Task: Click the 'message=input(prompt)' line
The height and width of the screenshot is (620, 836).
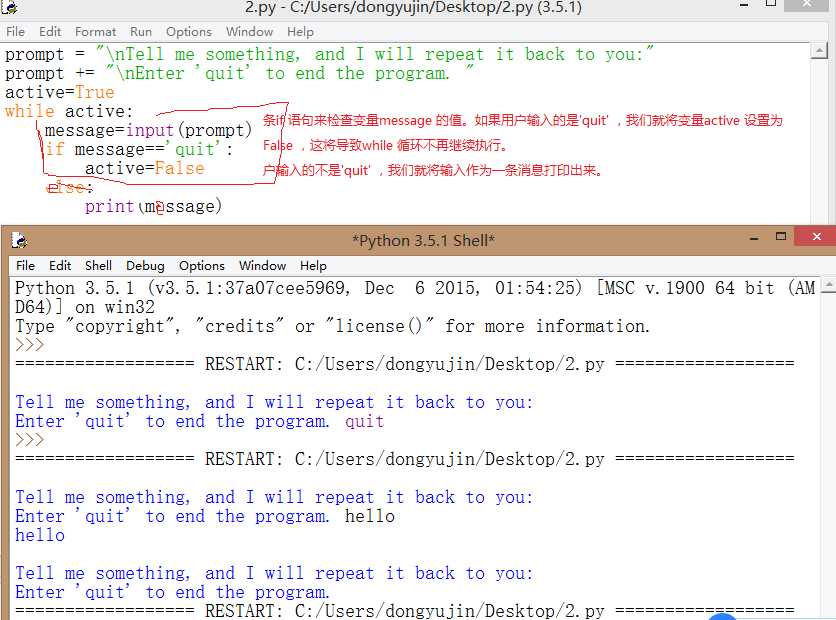Action: [x=148, y=130]
